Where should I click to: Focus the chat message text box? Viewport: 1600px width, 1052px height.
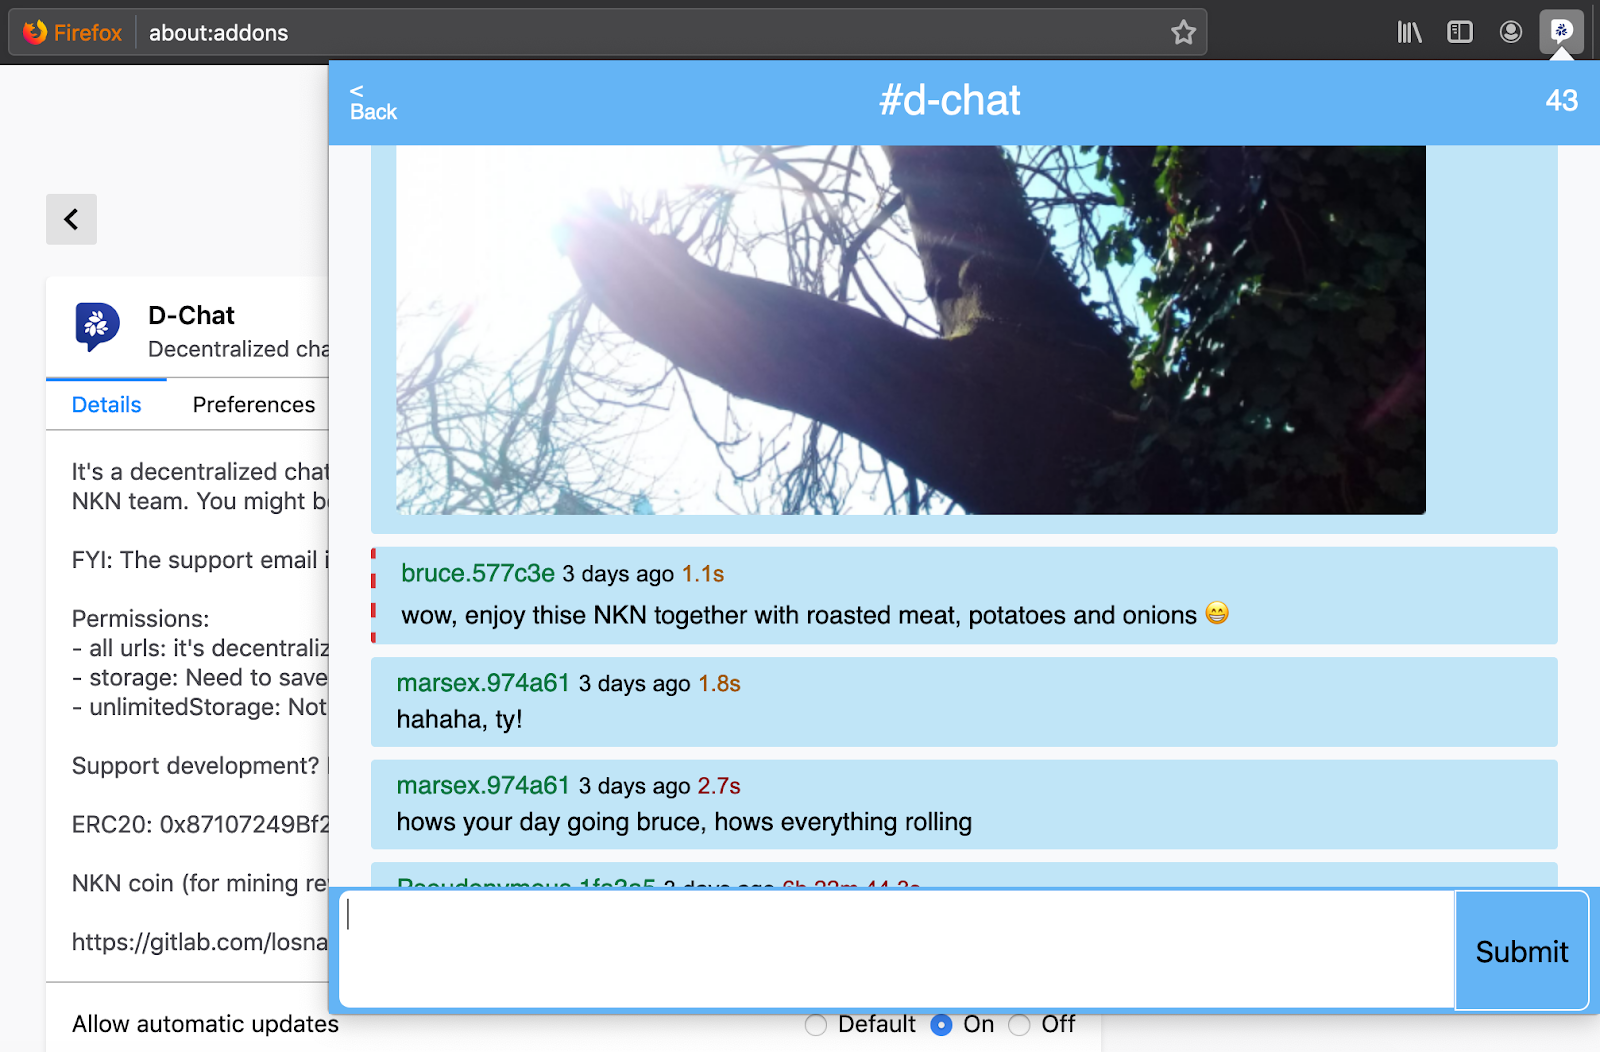click(x=897, y=949)
